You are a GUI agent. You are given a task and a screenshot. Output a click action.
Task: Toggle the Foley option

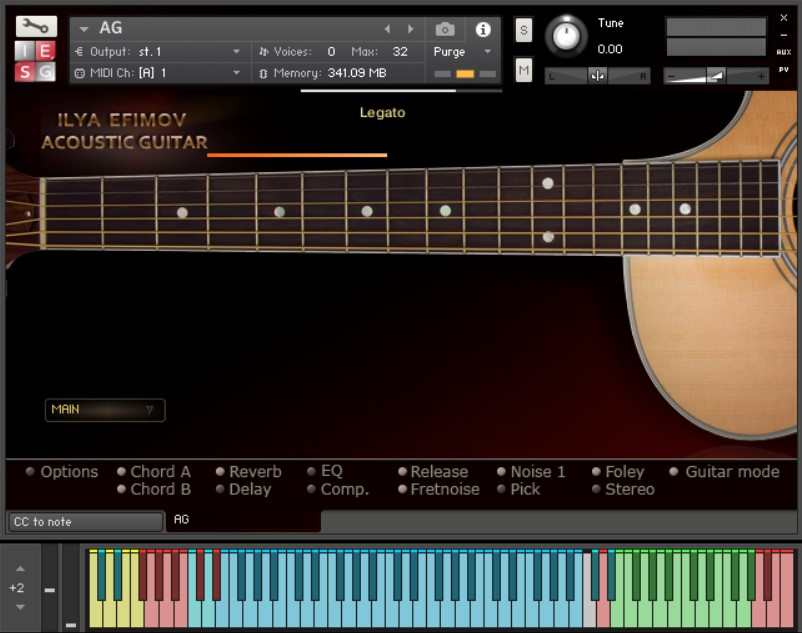coord(596,471)
